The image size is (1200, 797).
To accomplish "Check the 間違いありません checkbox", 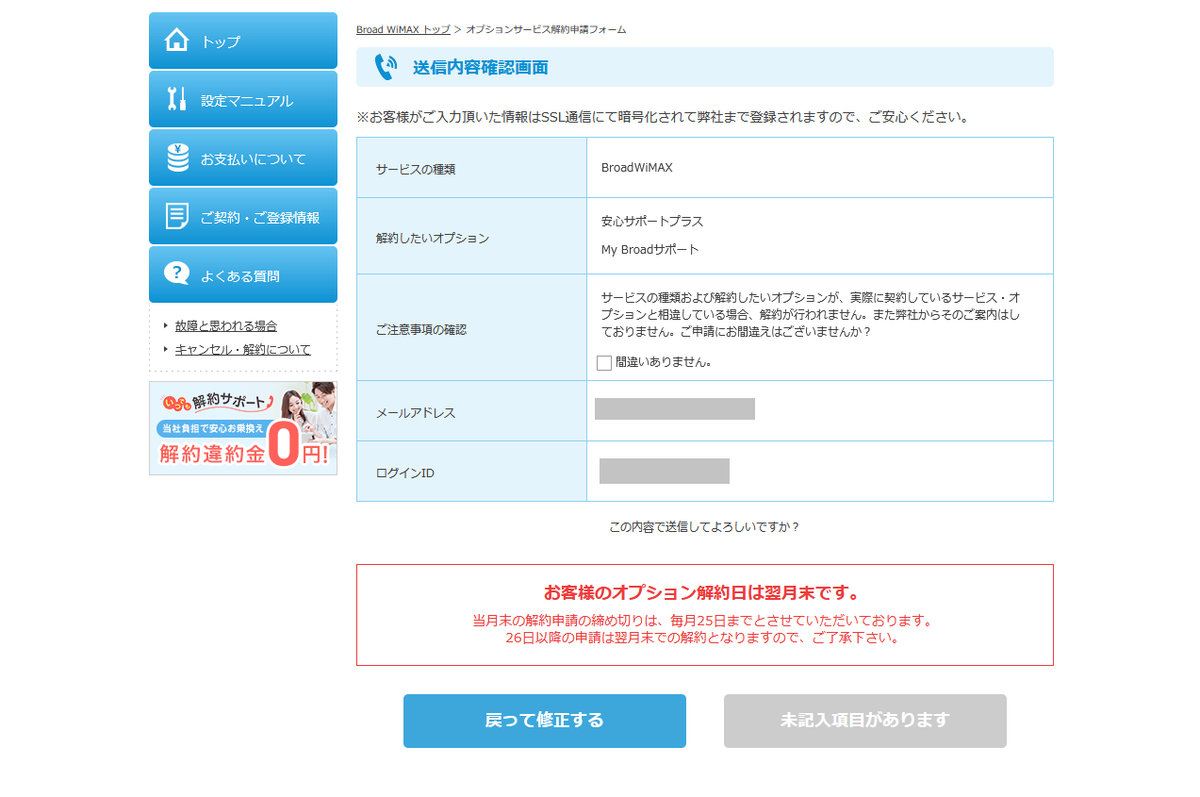I will (x=604, y=363).
